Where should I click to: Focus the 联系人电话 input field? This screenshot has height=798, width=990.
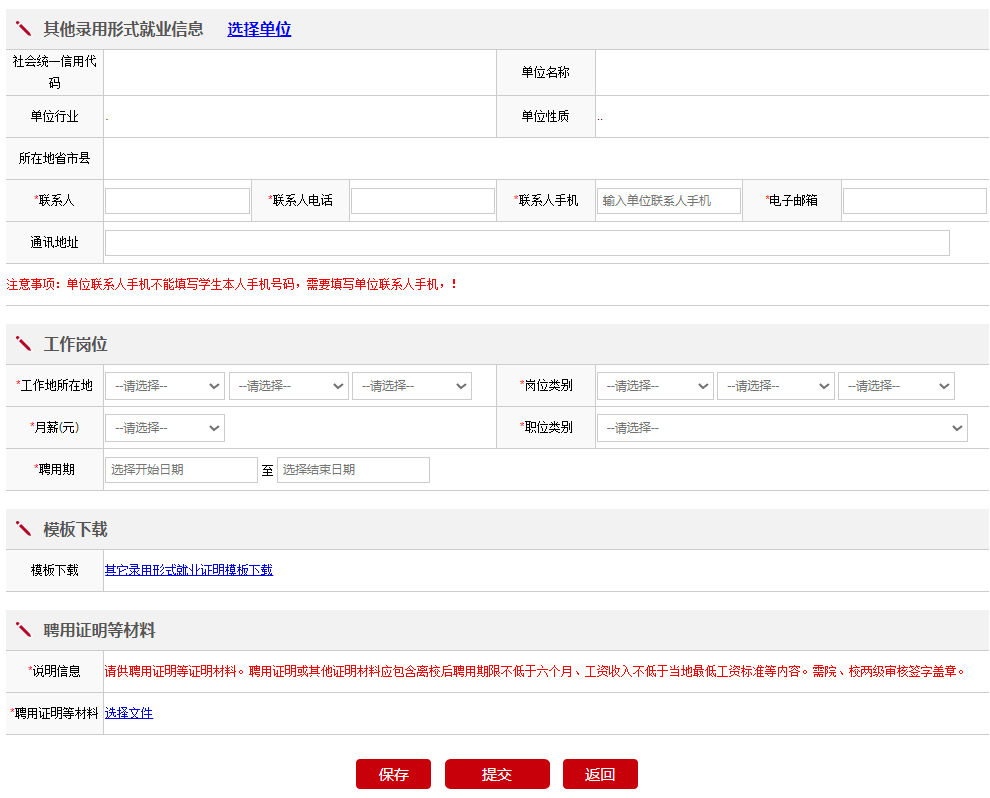[x=422, y=201]
